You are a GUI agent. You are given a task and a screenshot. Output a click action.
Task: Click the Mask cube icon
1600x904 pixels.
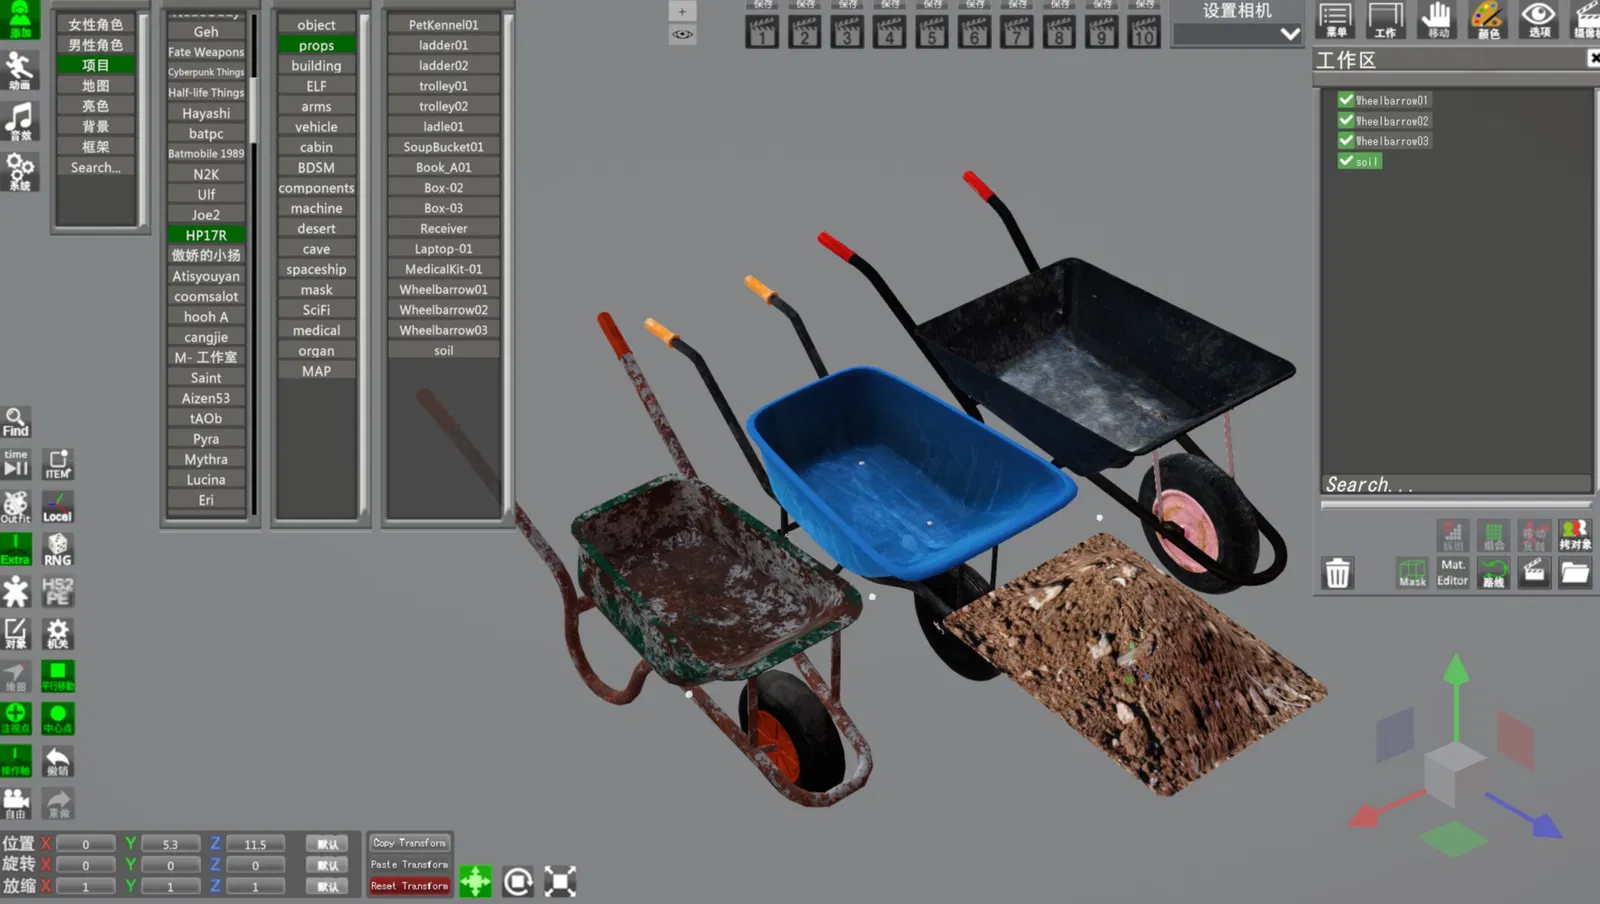pyautogui.click(x=1412, y=573)
